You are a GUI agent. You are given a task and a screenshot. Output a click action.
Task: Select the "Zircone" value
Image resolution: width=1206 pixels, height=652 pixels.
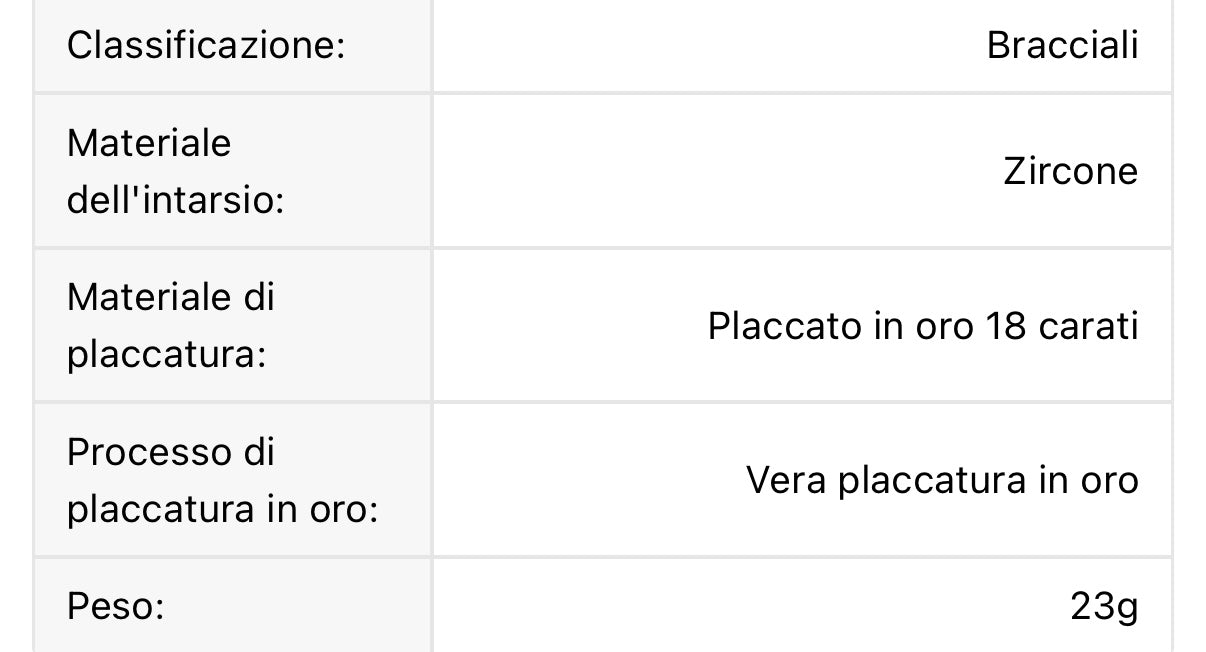coord(1070,172)
